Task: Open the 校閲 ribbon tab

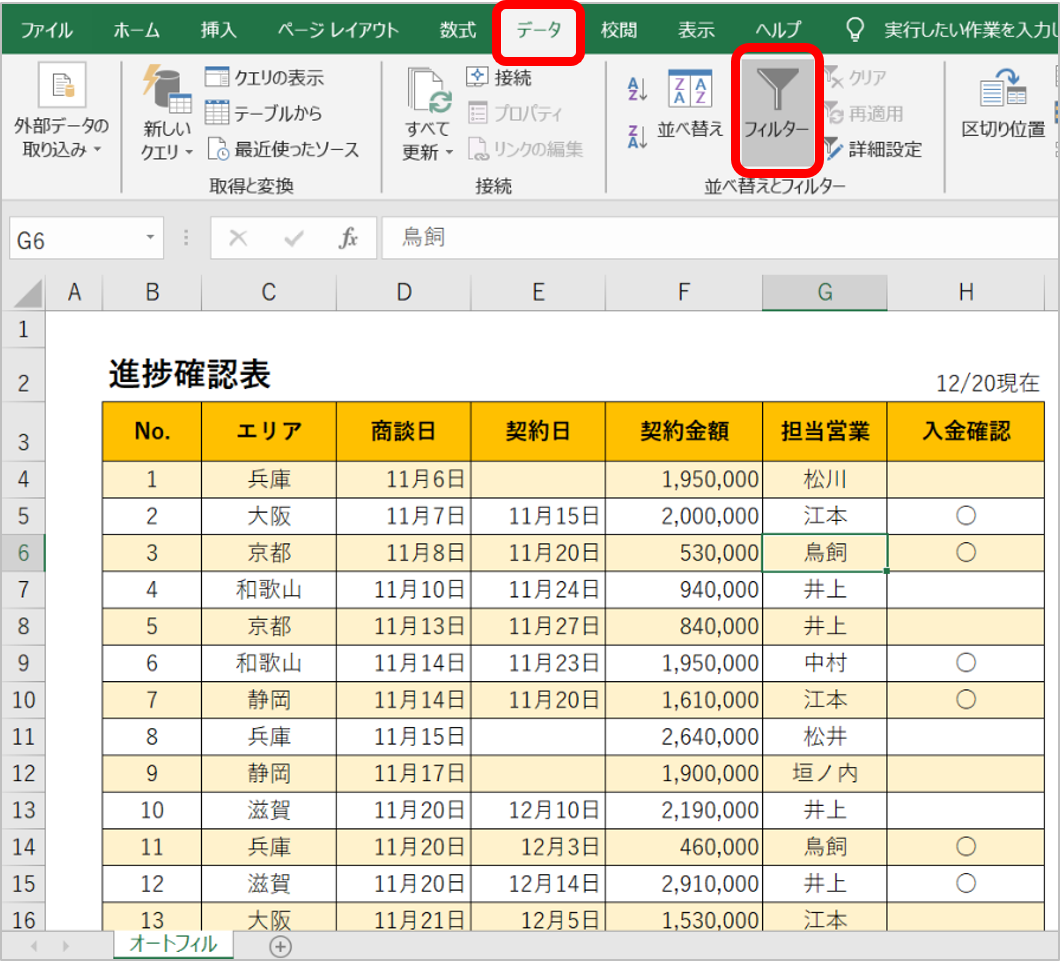Action: 618,30
